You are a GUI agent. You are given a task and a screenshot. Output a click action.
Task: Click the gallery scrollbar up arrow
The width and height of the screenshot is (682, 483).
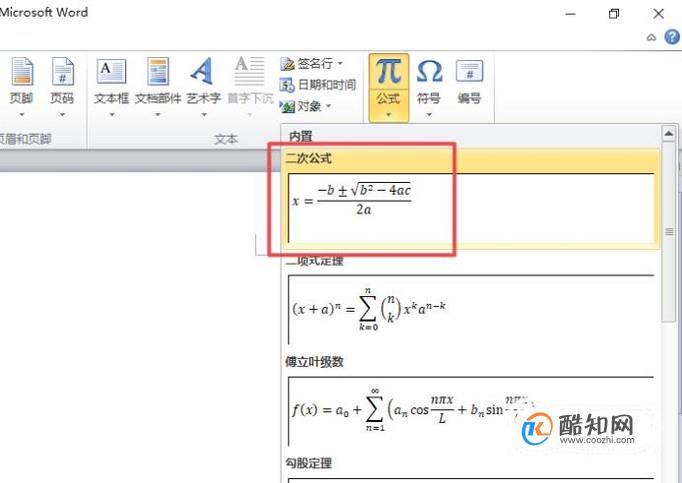pyautogui.click(x=669, y=133)
